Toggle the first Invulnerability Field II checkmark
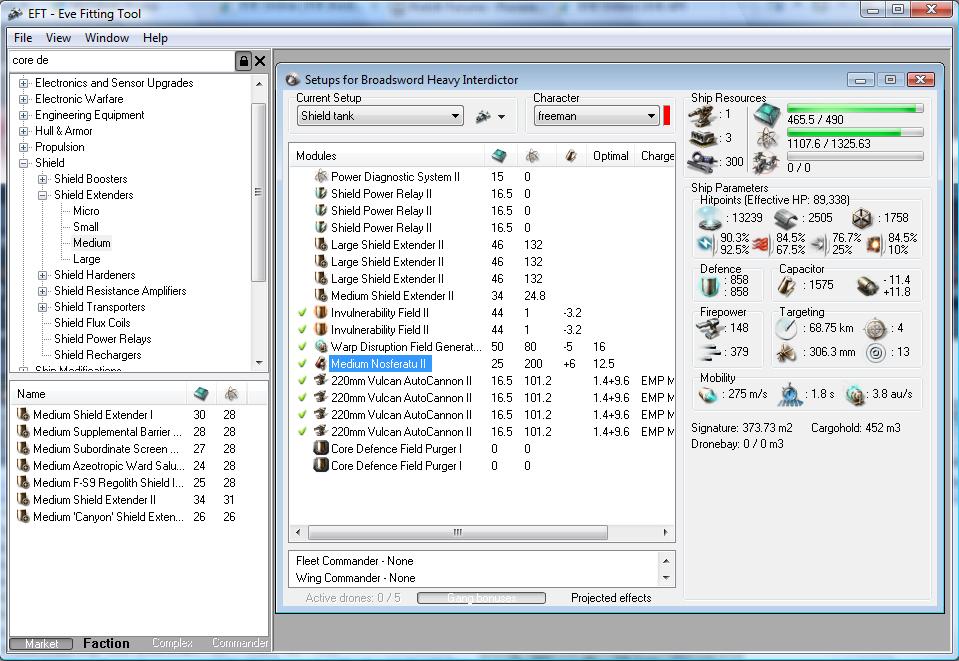The height and width of the screenshot is (661, 959). tap(302, 313)
